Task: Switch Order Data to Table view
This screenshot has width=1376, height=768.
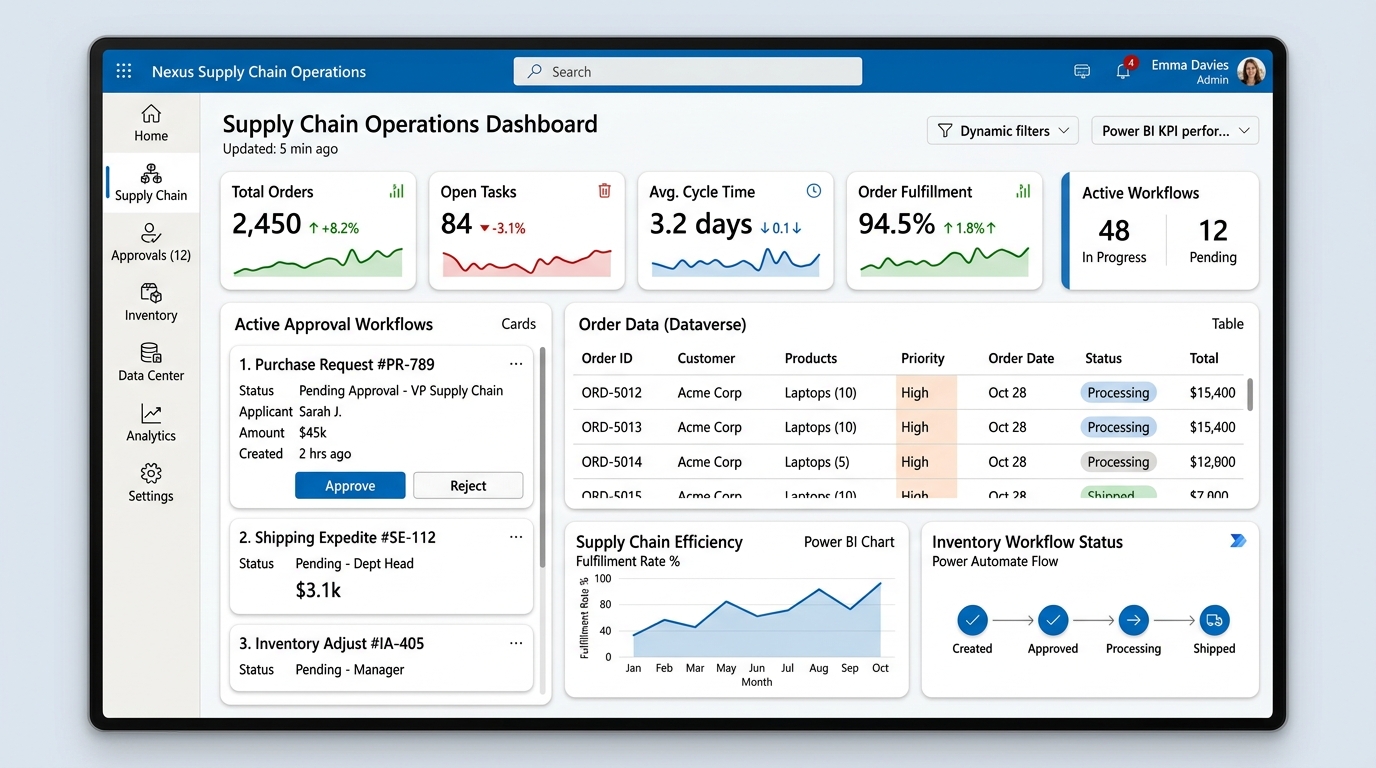Action: (1228, 324)
